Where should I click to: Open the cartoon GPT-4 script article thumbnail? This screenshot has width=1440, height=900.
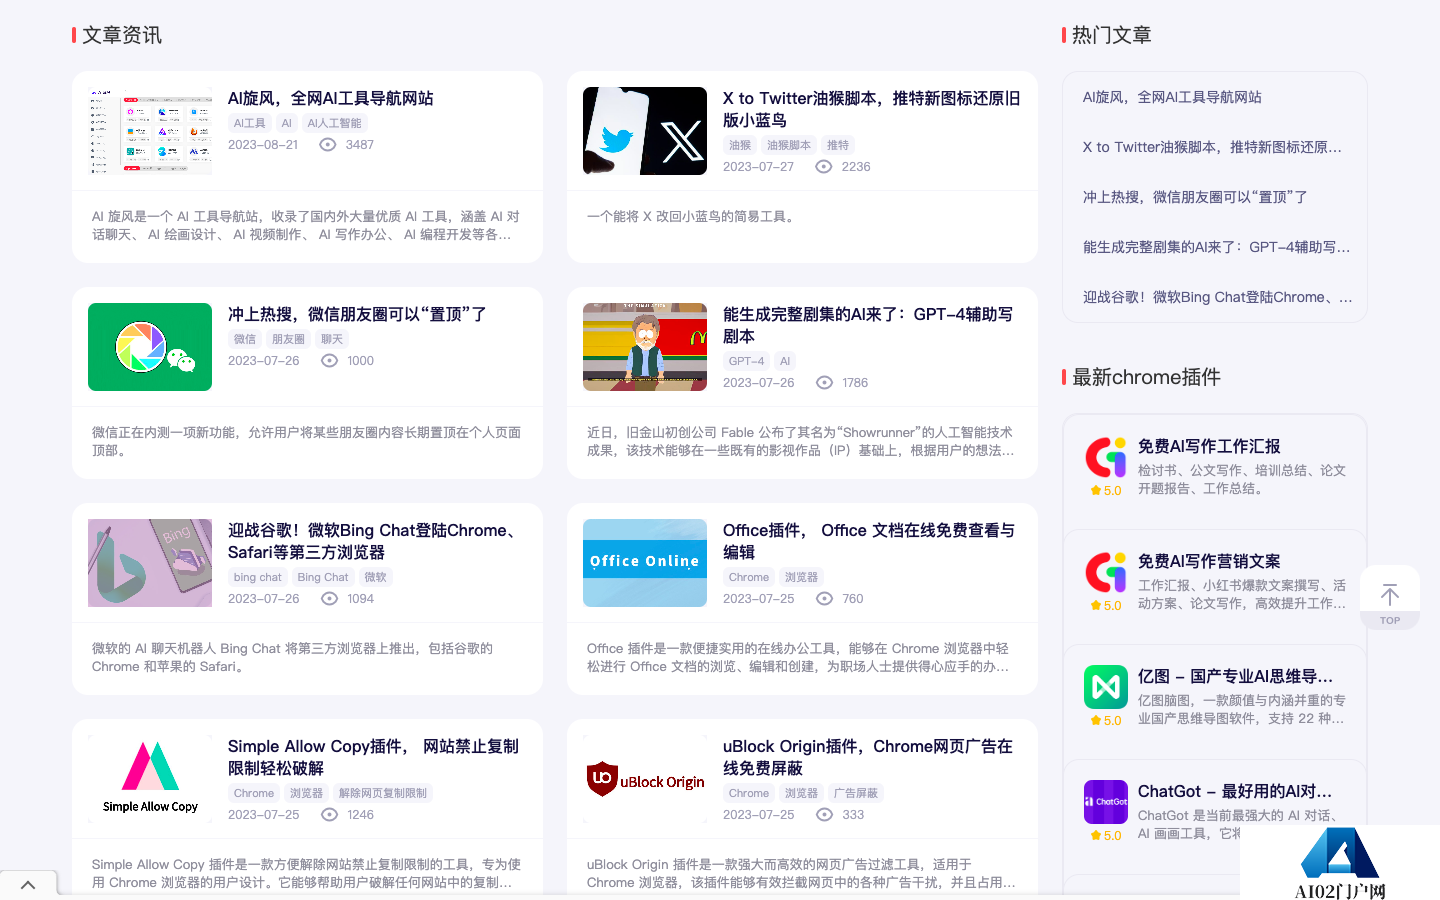[x=645, y=347]
